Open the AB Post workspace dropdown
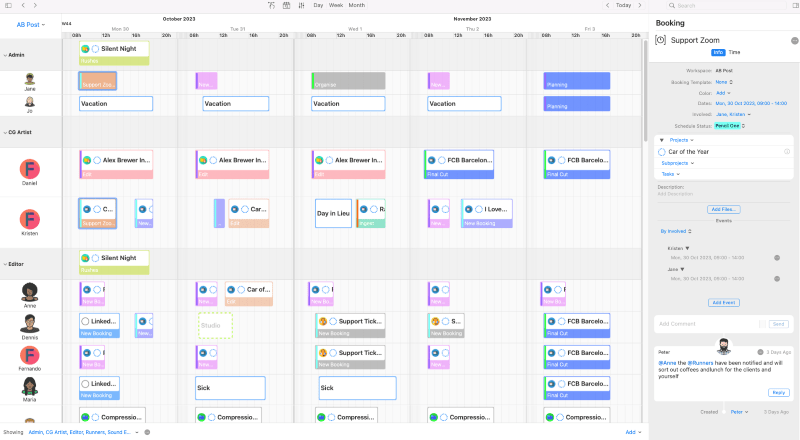Viewport: 800px width, 440px height. point(30,23)
